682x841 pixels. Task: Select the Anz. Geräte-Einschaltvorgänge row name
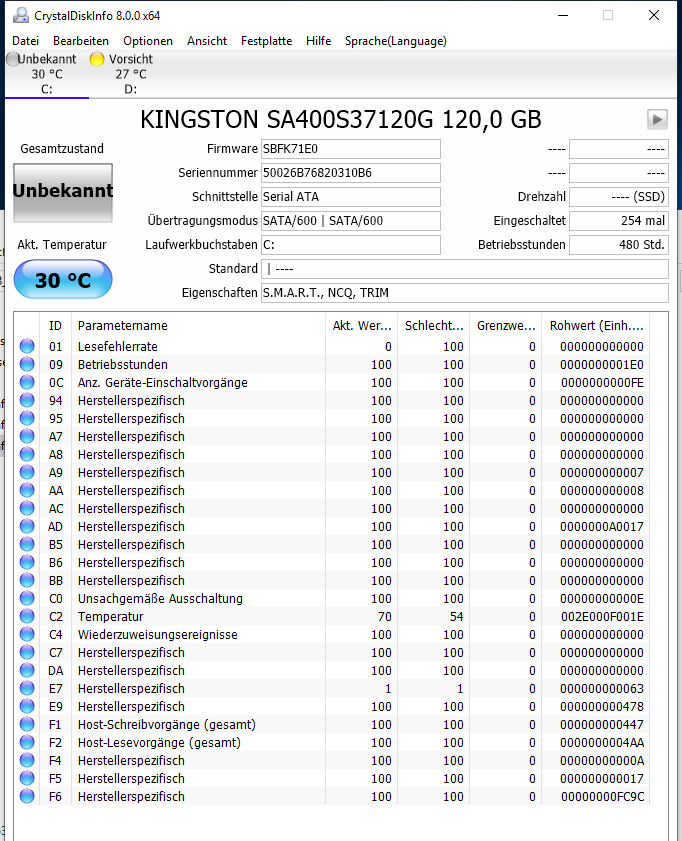(x=162, y=382)
